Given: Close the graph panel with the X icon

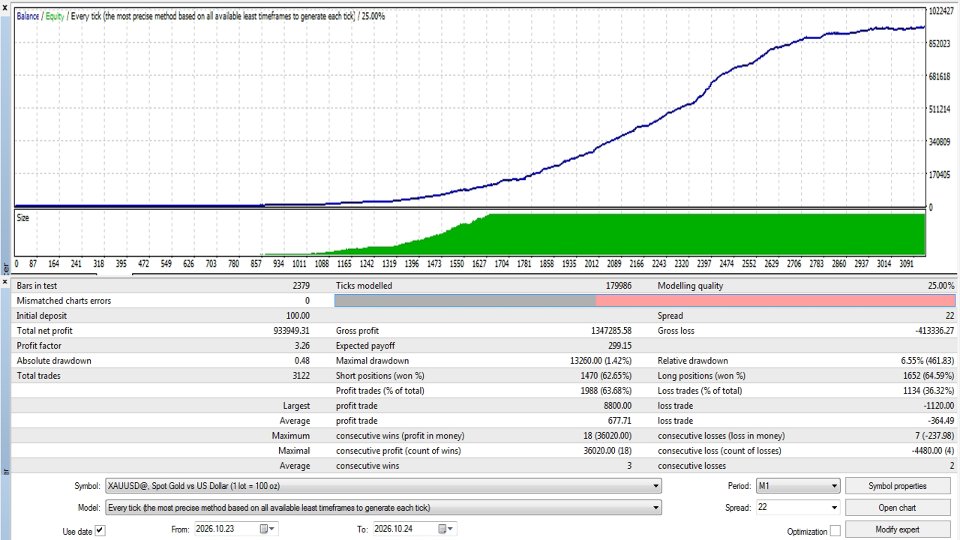Looking at the screenshot, I should [x=5, y=6].
